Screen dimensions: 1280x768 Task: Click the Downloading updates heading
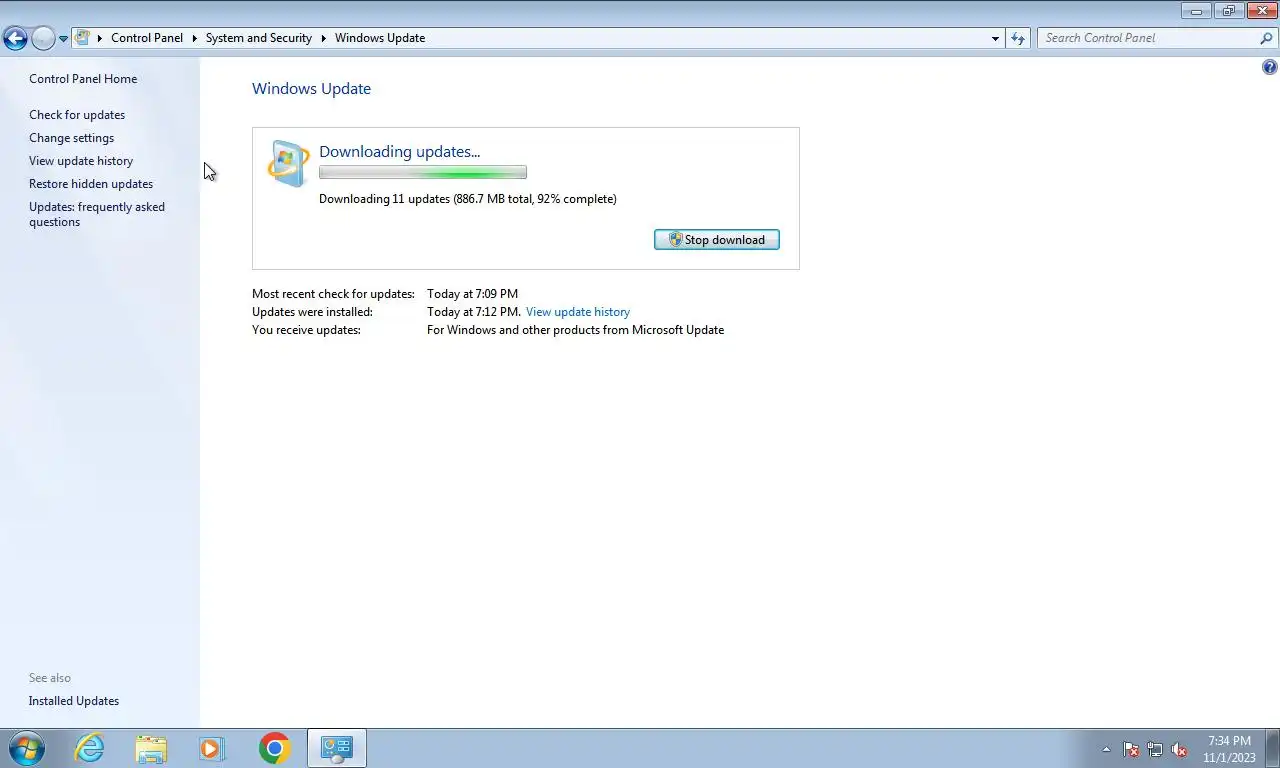pyautogui.click(x=399, y=152)
